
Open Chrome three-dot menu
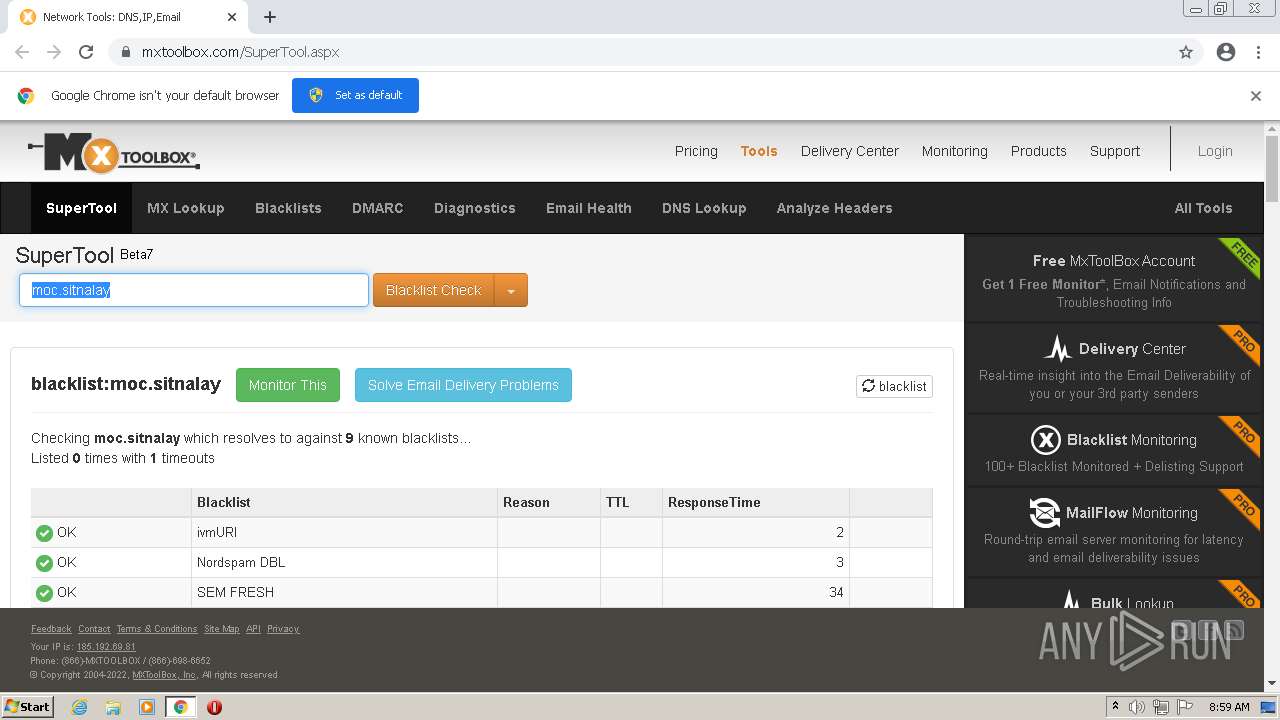click(x=1258, y=52)
